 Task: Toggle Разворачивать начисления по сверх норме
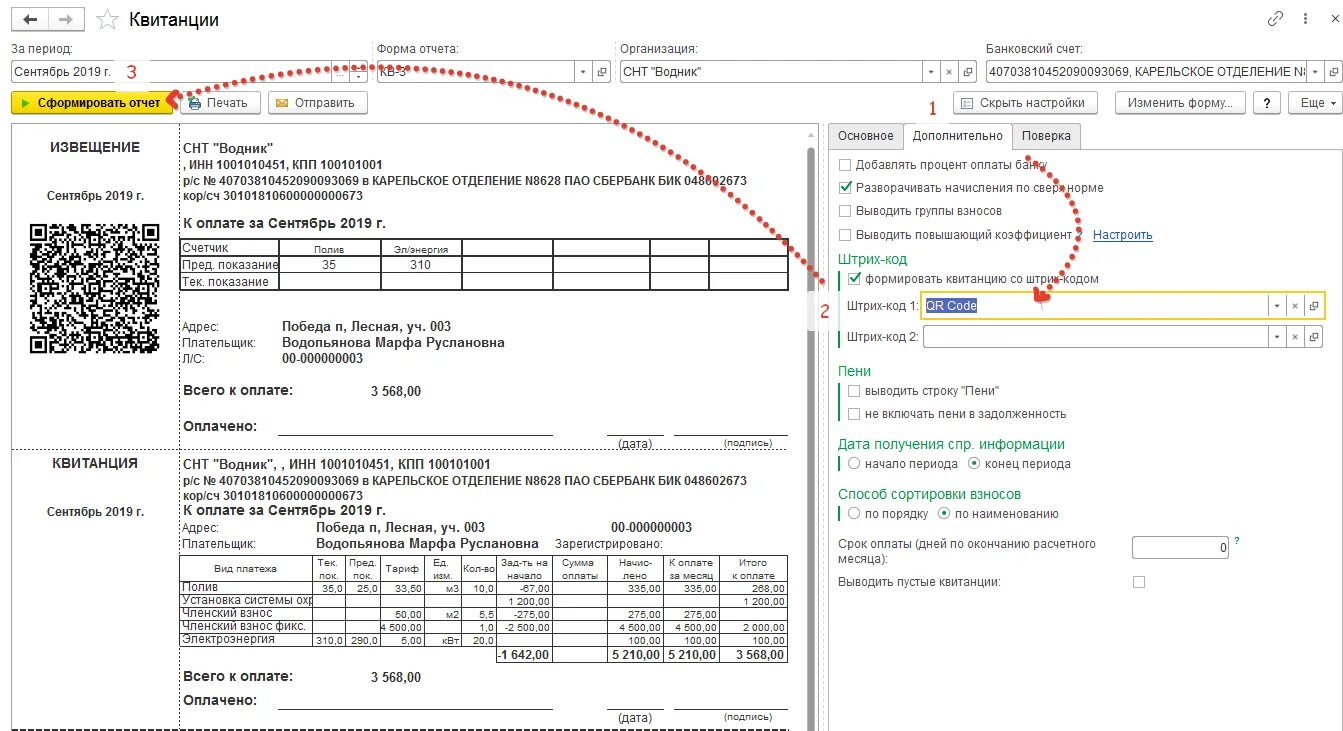pyautogui.click(x=846, y=188)
